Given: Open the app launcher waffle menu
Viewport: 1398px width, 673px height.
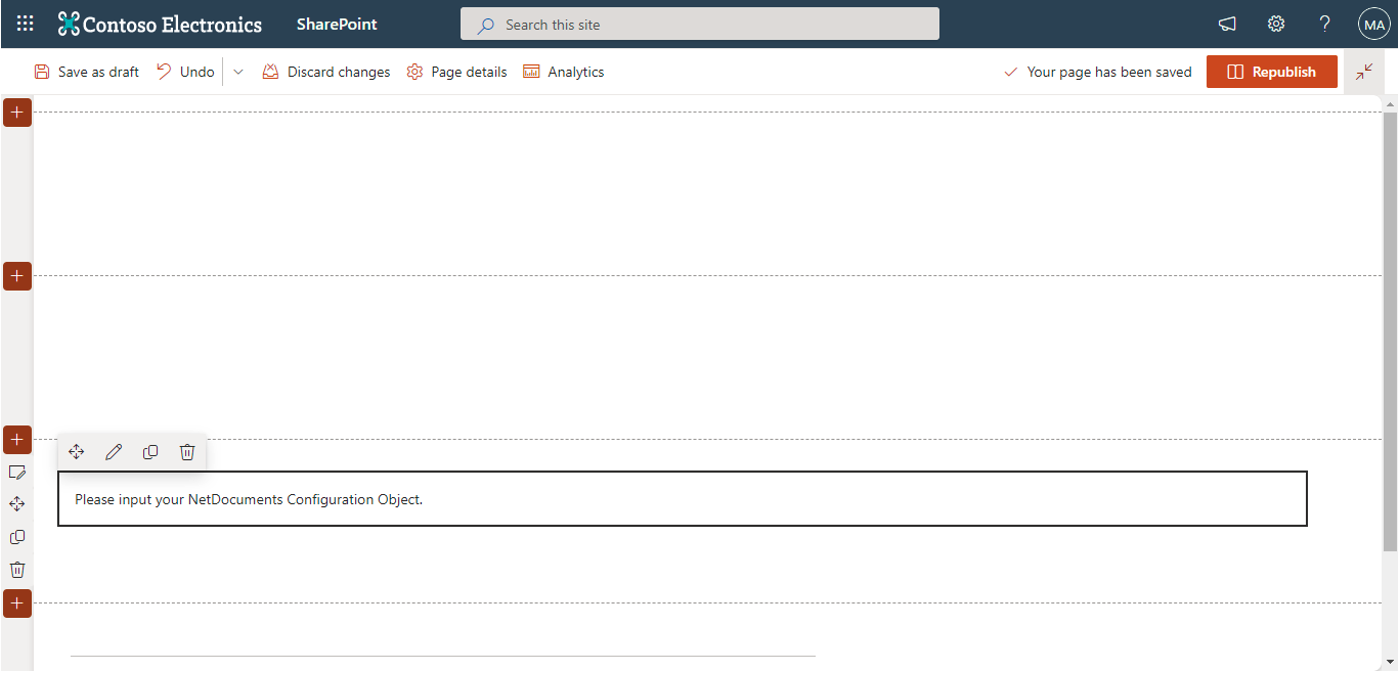Looking at the screenshot, I should coord(25,24).
